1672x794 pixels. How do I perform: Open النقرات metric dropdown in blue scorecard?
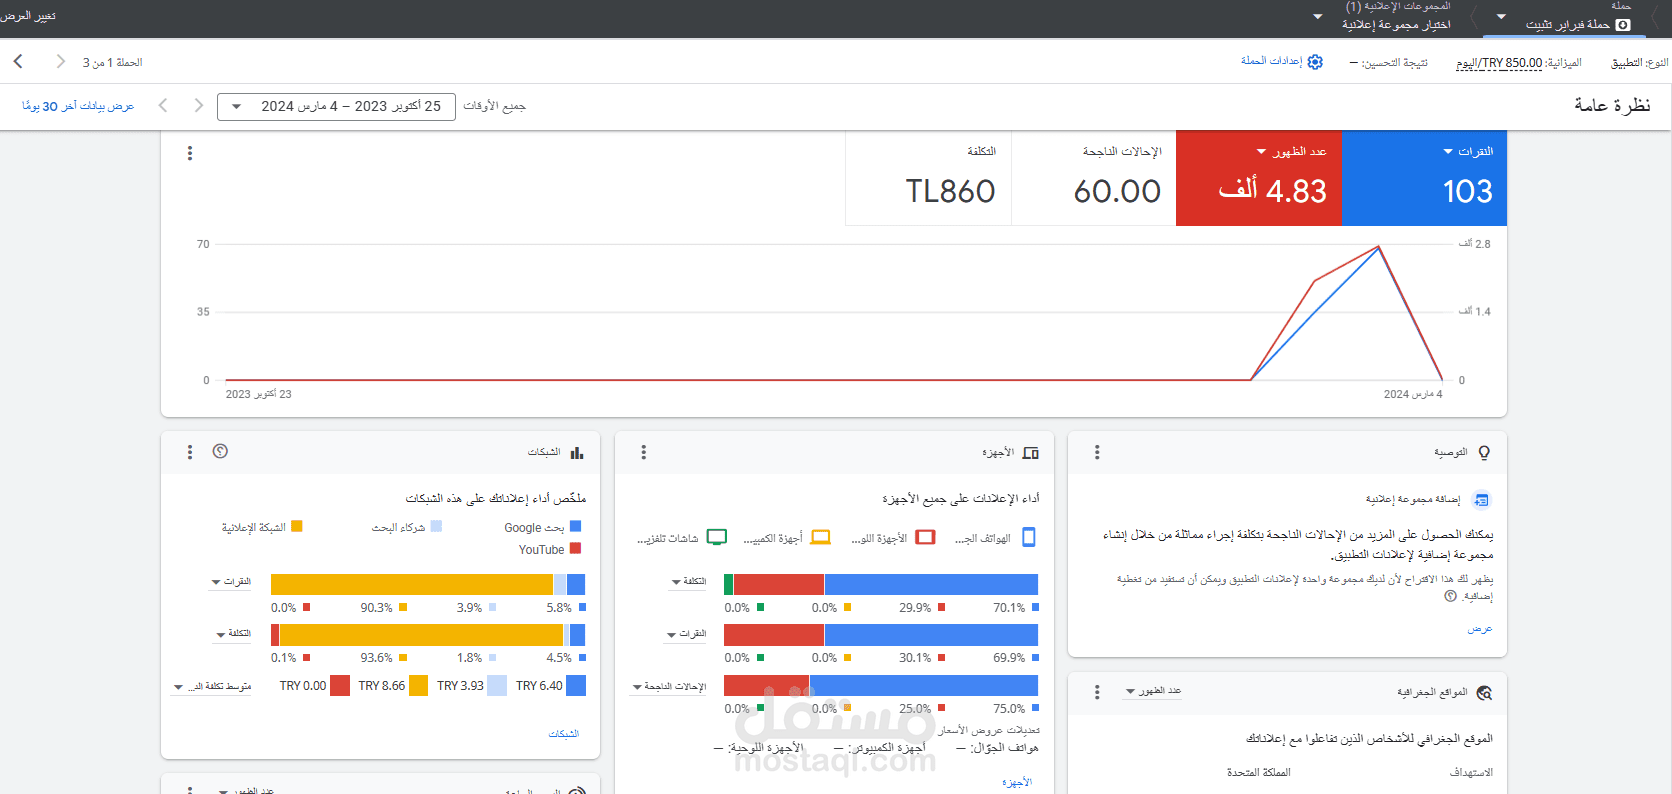click(1468, 152)
